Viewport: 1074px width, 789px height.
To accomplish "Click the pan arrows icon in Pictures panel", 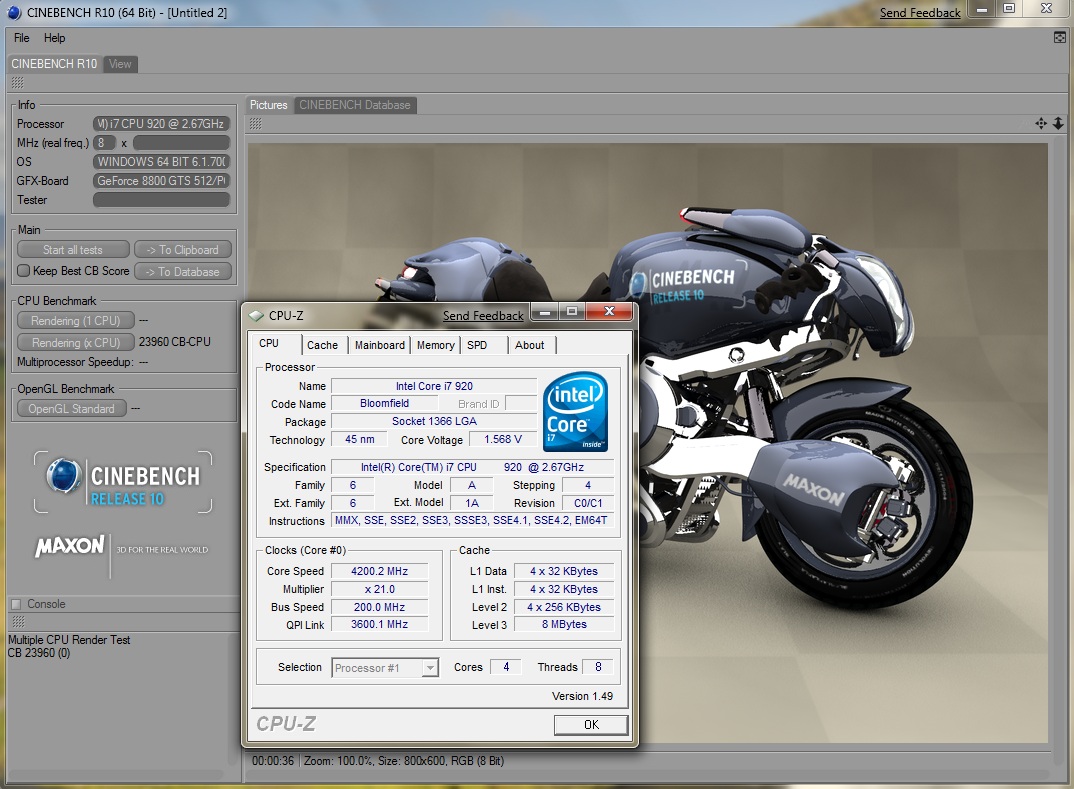I will click(1041, 123).
